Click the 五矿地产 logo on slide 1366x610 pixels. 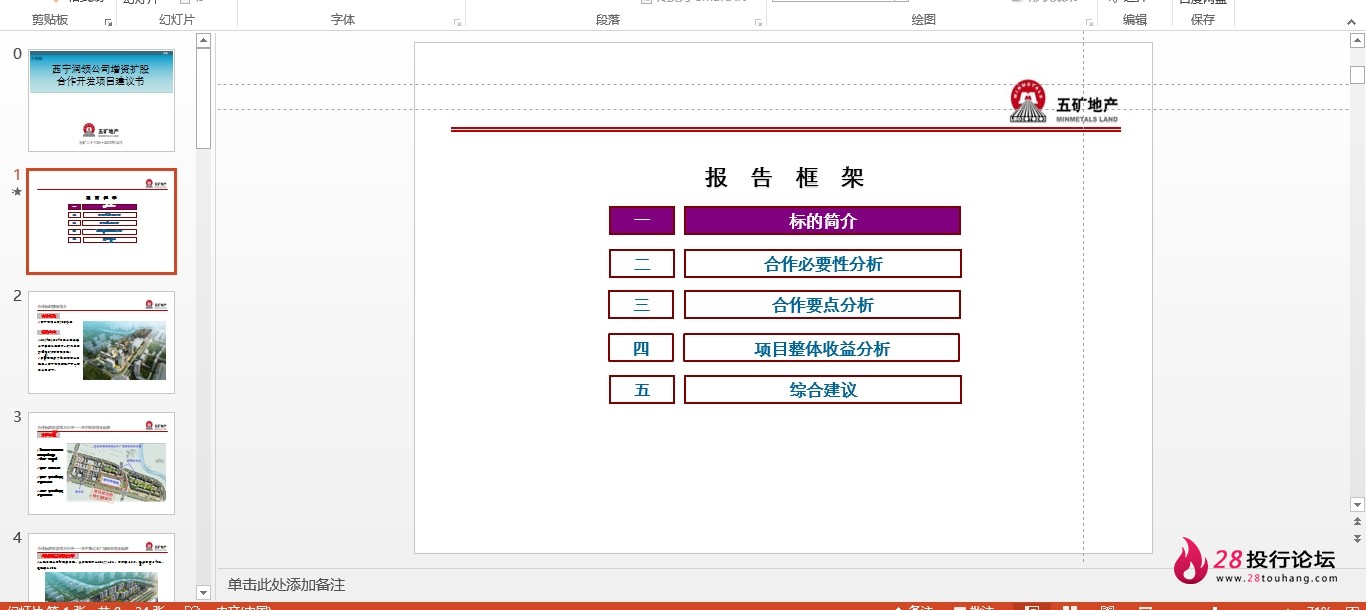click(x=1064, y=102)
